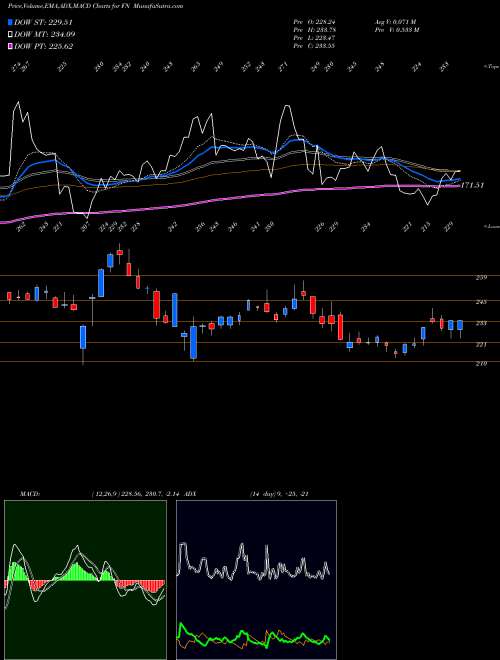Screen dimensions: 500x660
Task: Click the chart title 'Charts for FN MunafaSutra.com'
Action: pyautogui.click(x=137, y=6)
